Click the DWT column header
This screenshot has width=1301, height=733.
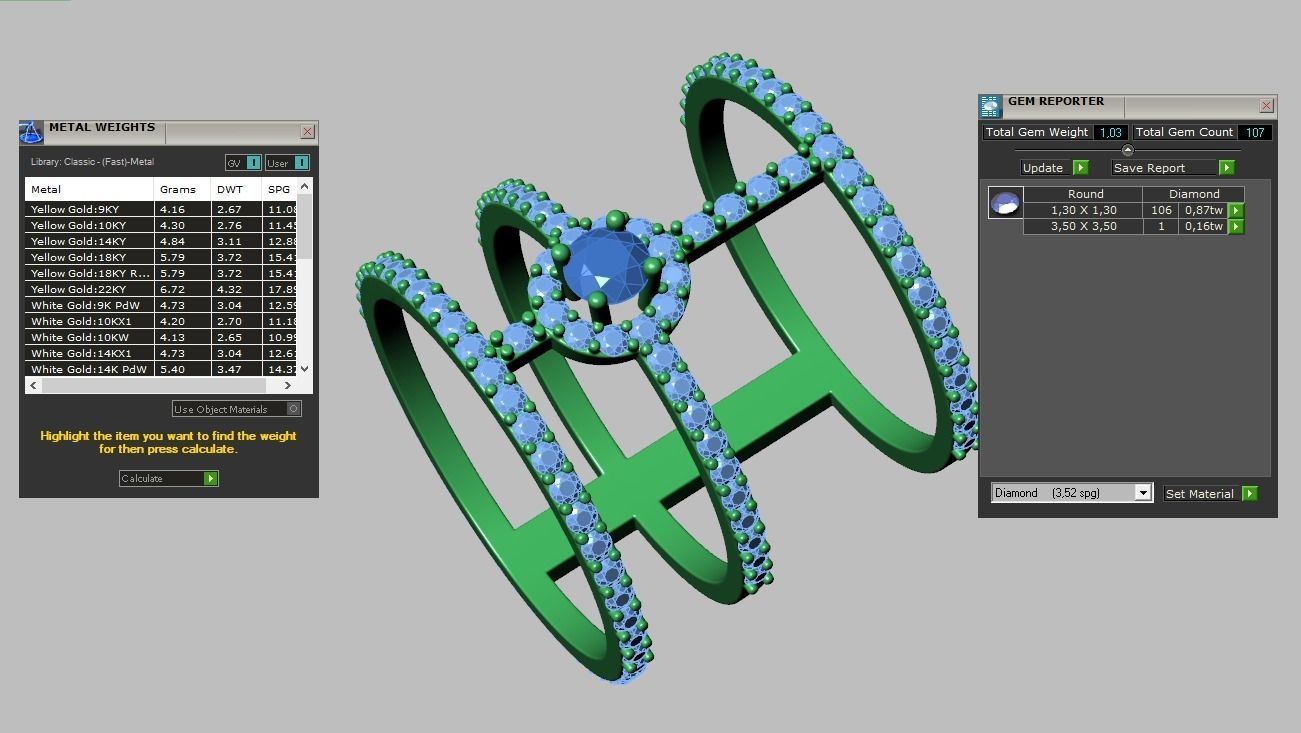point(236,189)
